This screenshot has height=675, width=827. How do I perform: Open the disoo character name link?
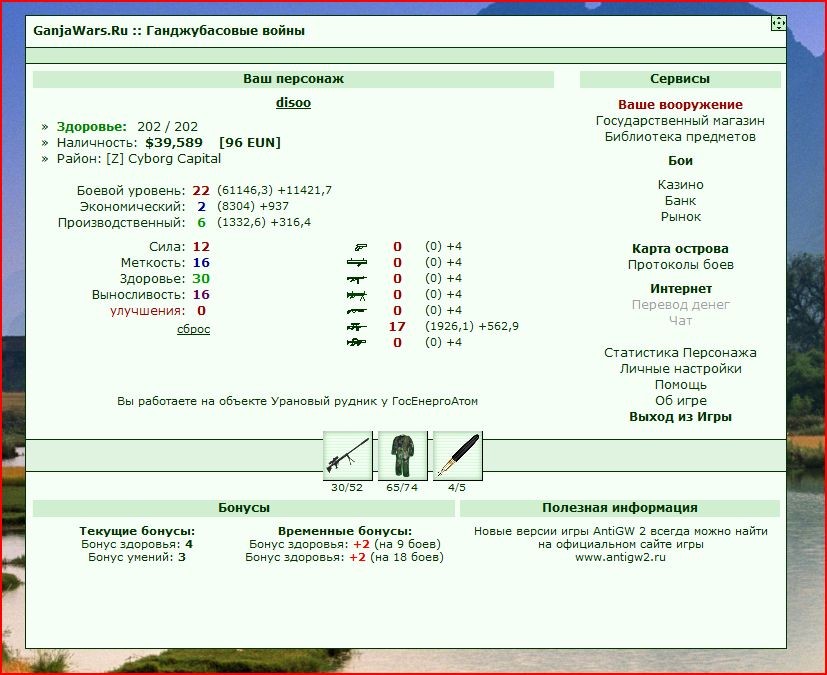point(293,103)
